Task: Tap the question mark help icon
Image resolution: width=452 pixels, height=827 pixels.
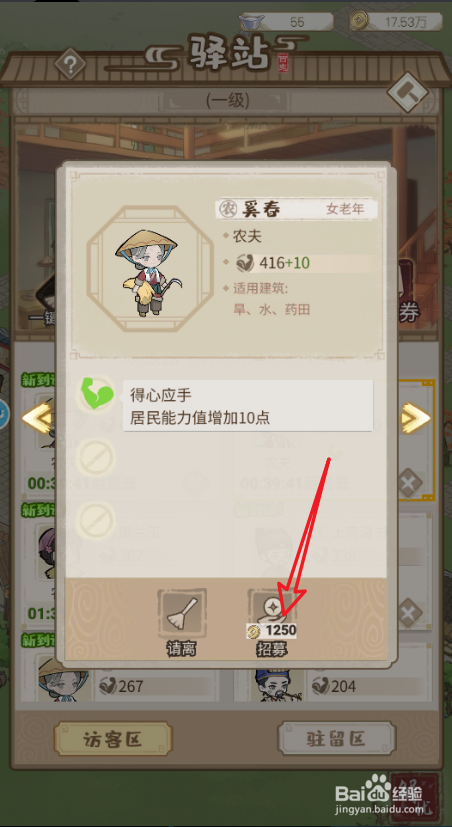Action: 70,65
